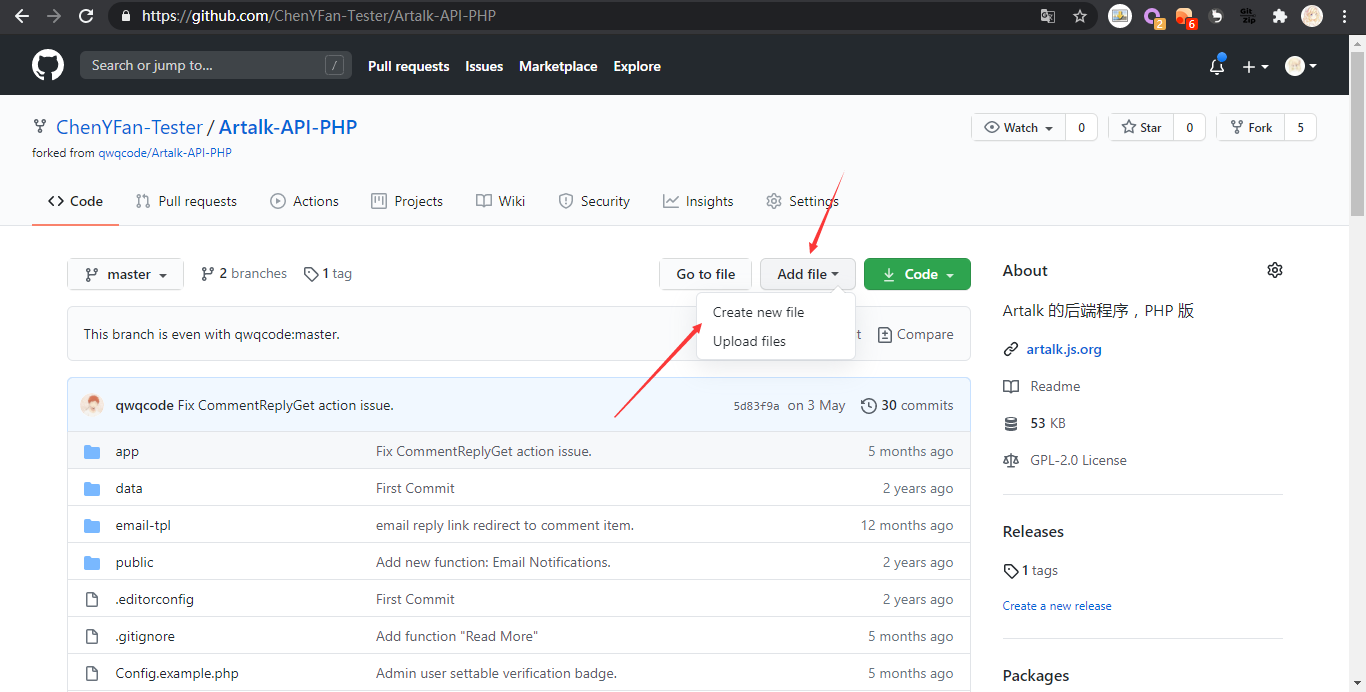1366x692 pixels.
Task: Click the translate page icon
Action: point(1048,16)
